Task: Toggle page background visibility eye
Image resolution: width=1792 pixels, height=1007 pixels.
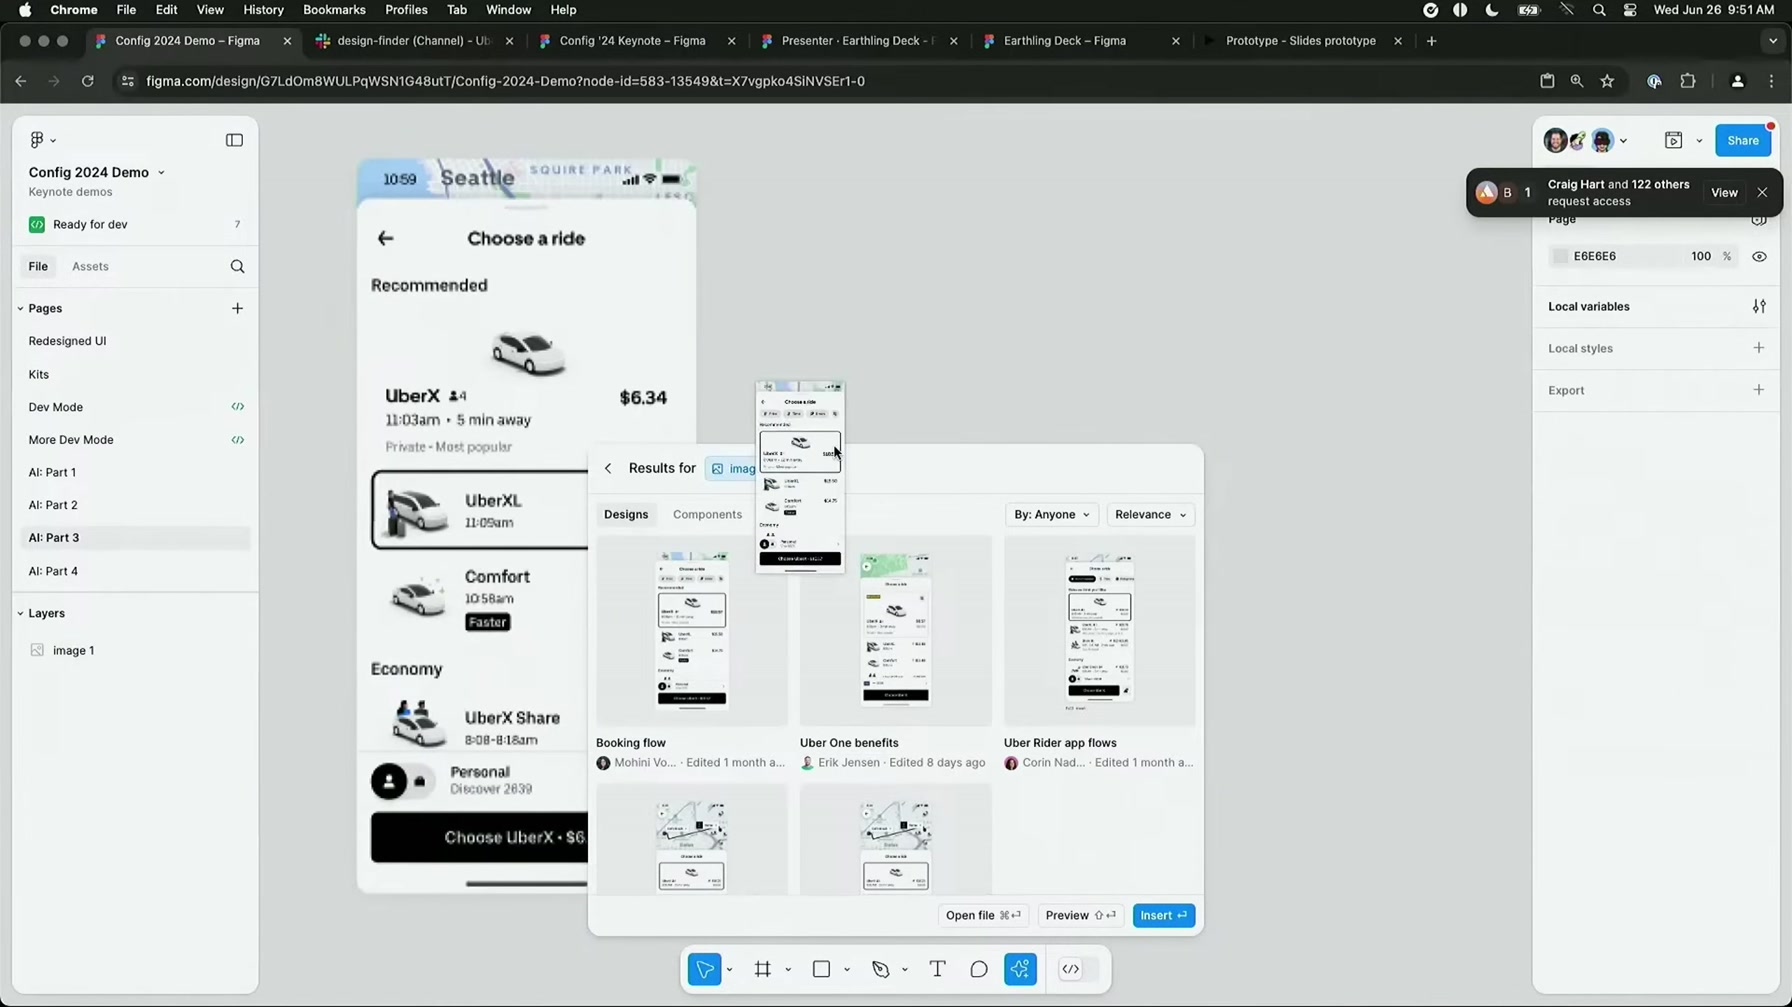Action: click(1759, 256)
